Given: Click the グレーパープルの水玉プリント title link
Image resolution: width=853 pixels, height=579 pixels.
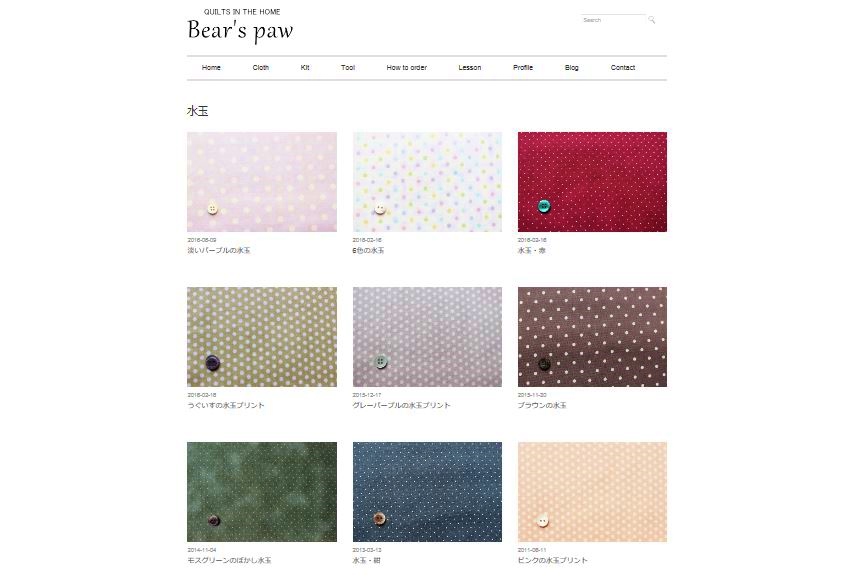Looking at the screenshot, I should pyautogui.click(x=401, y=405).
